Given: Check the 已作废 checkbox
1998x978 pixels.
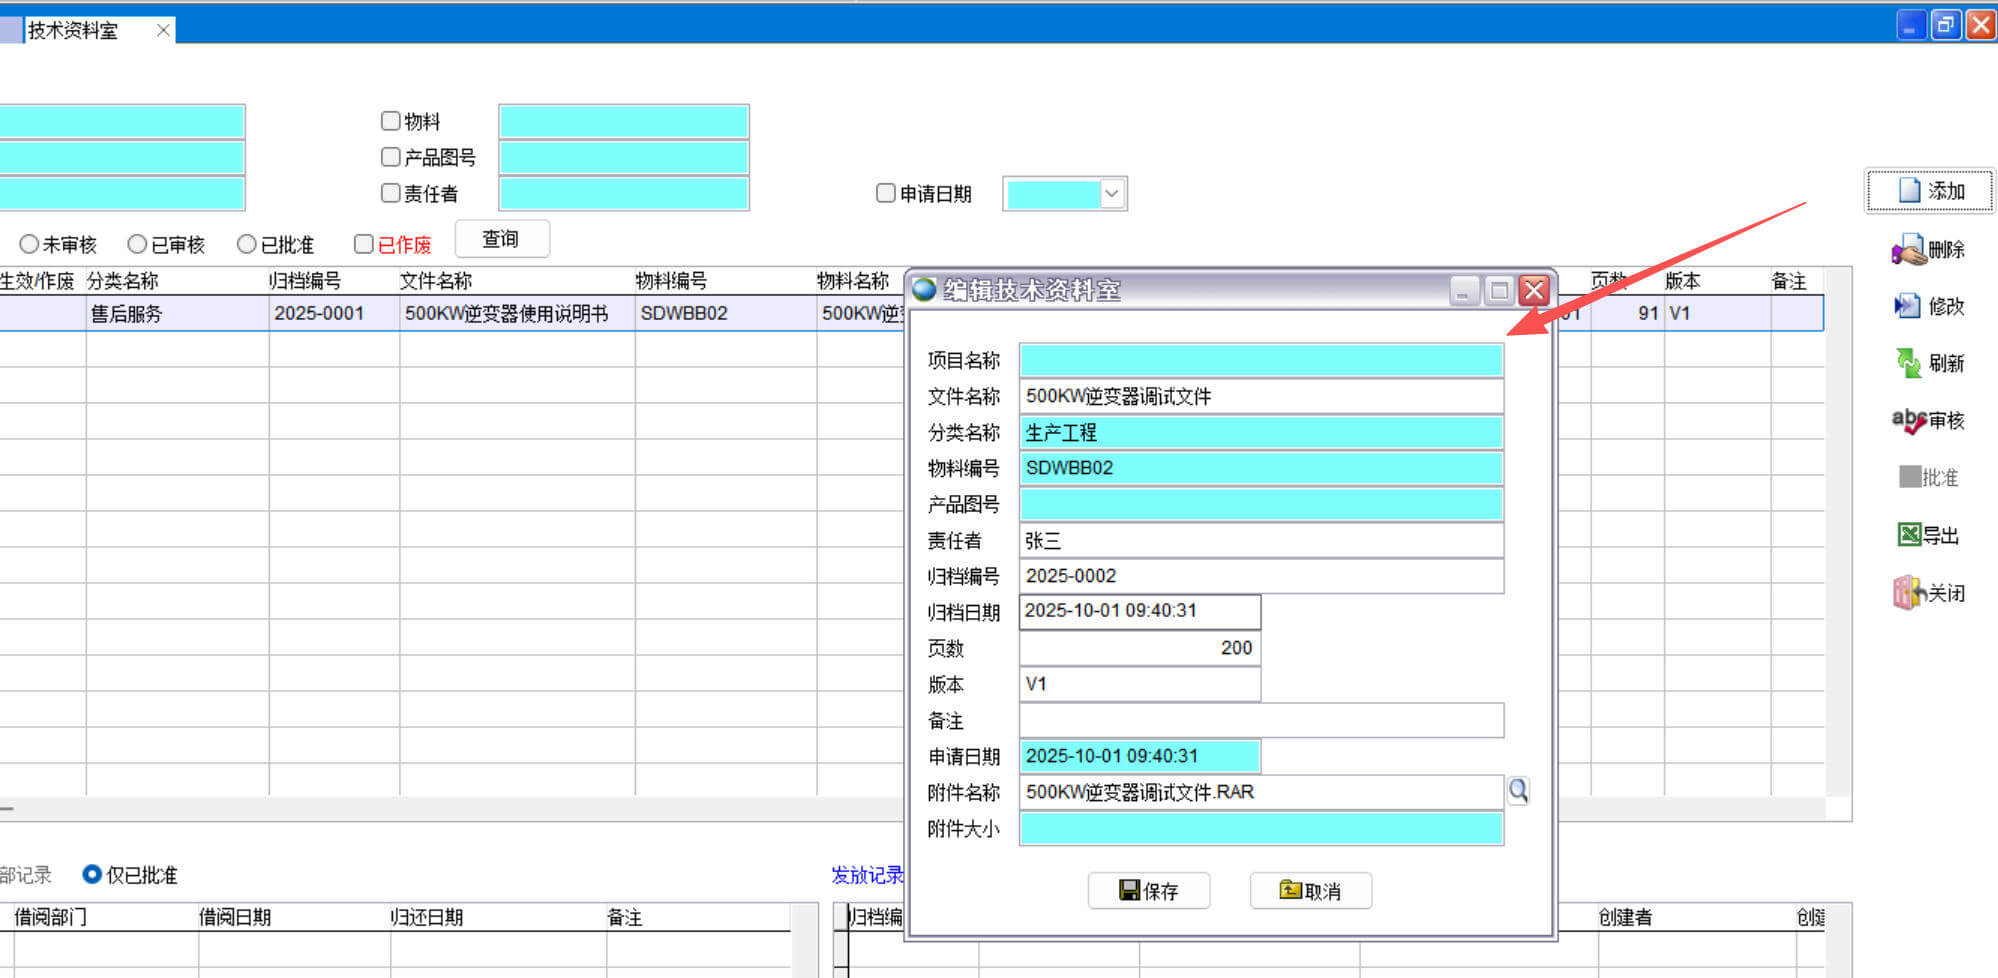Looking at the screenshot, I should click(364, 244).
